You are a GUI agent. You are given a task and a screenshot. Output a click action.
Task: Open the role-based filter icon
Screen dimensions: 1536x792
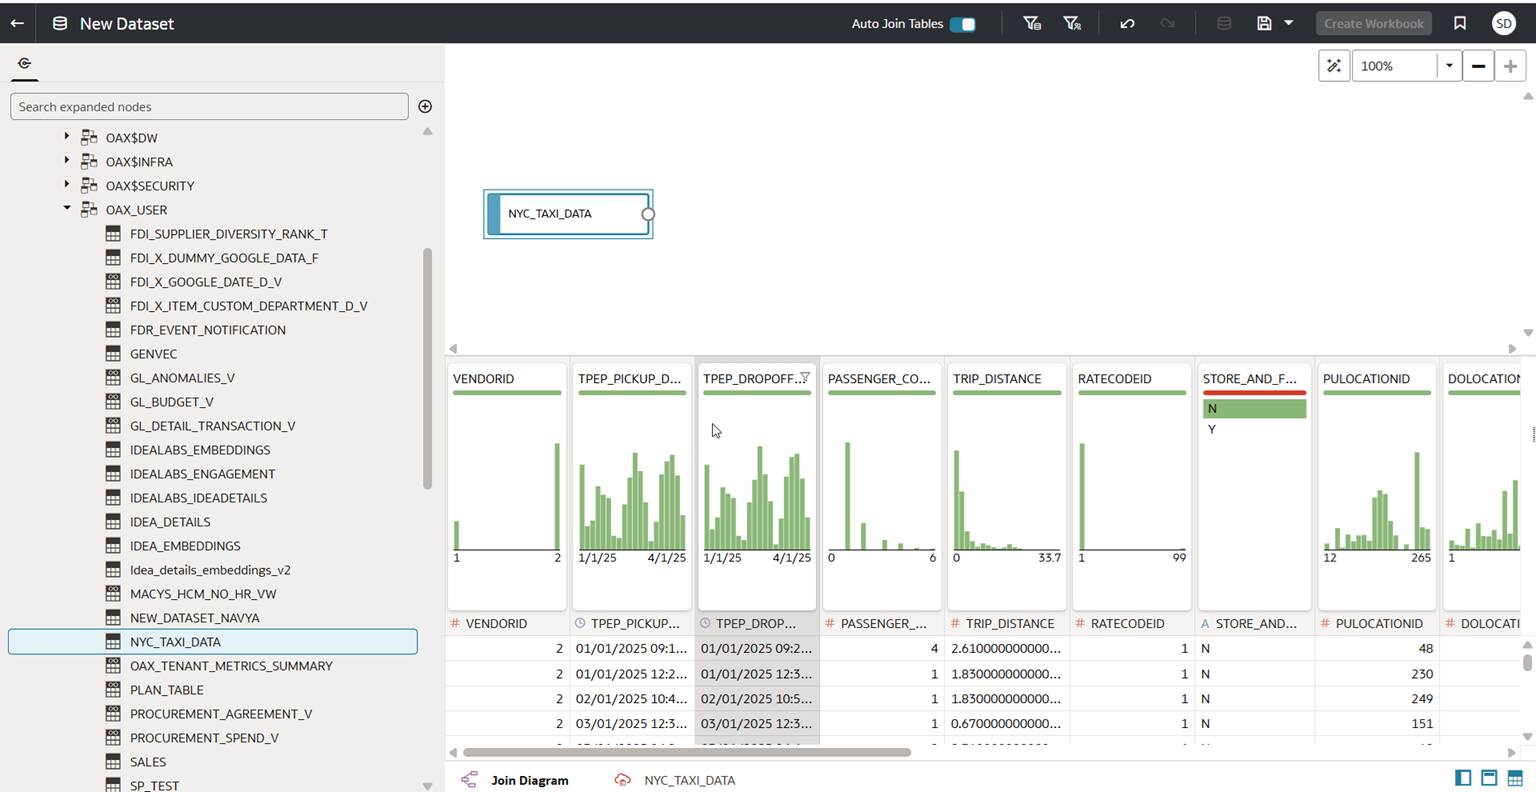click(x=1072, y=23)
